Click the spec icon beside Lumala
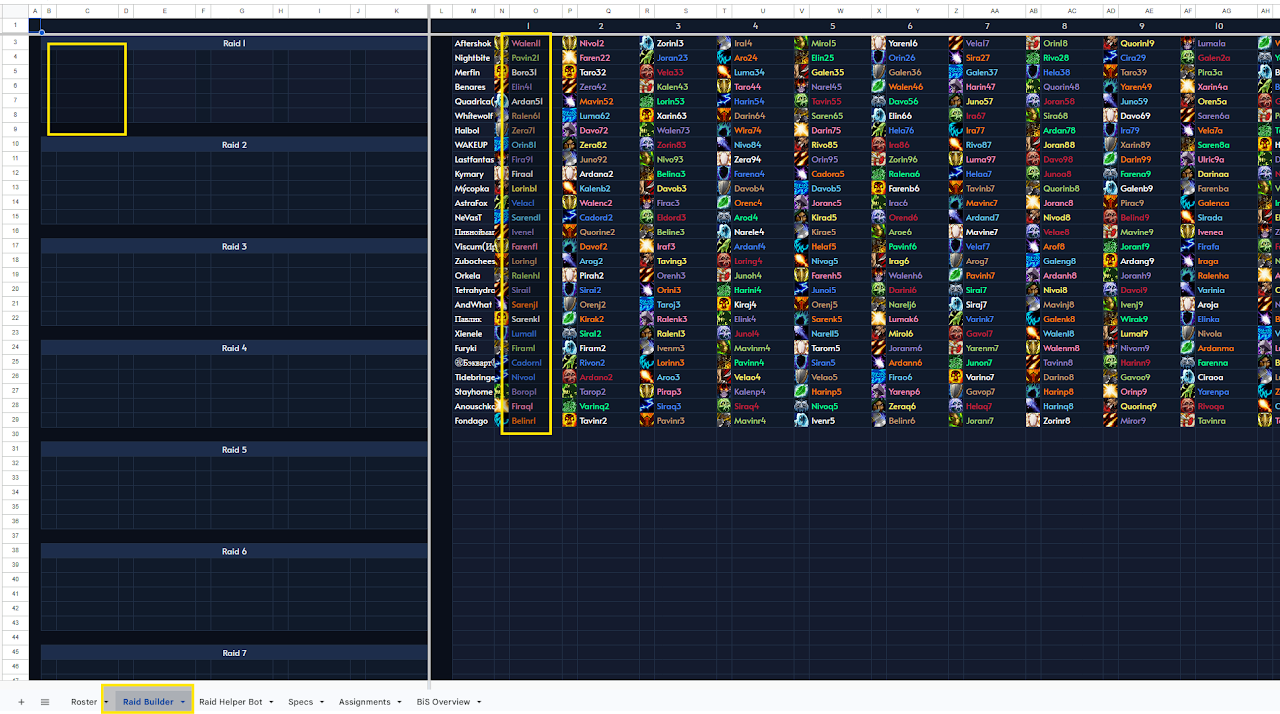The height and width of the screenshot is (714, 1280). [1187, 43]
